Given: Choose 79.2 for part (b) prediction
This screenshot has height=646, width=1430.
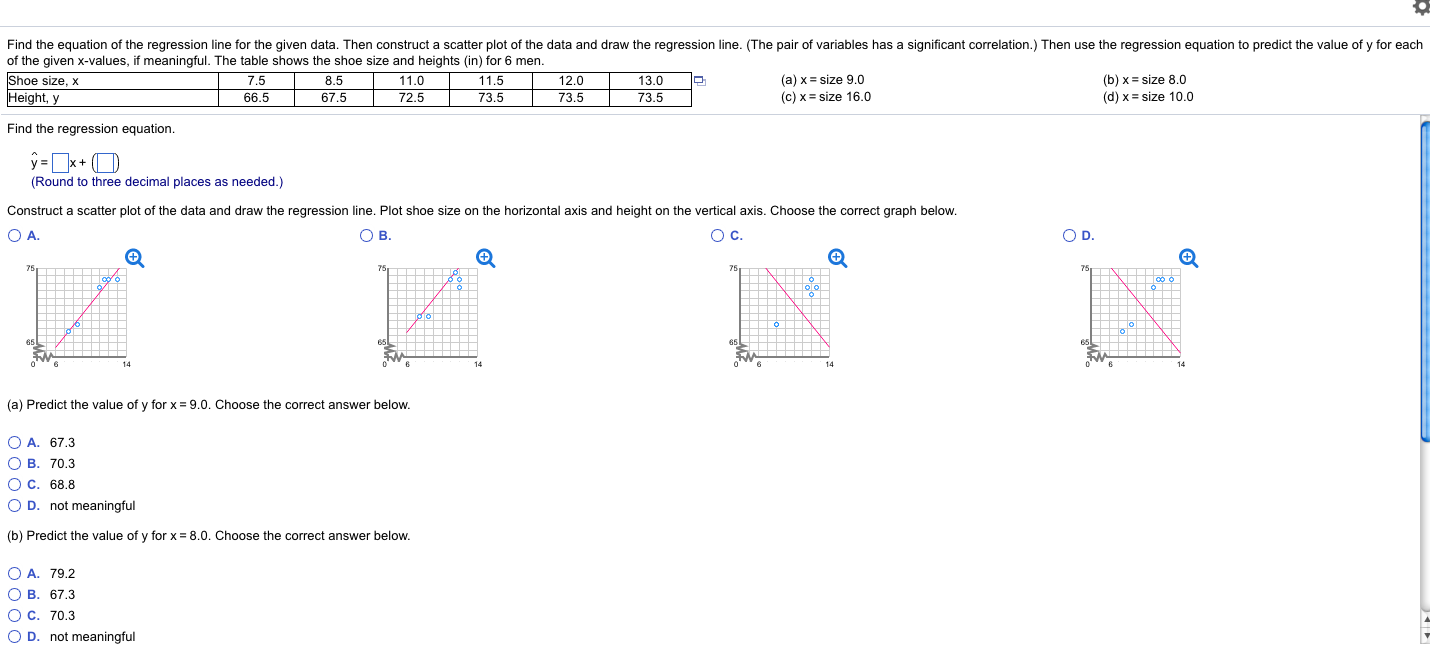Looking at the screenshot, I should [x=14, y=573].
